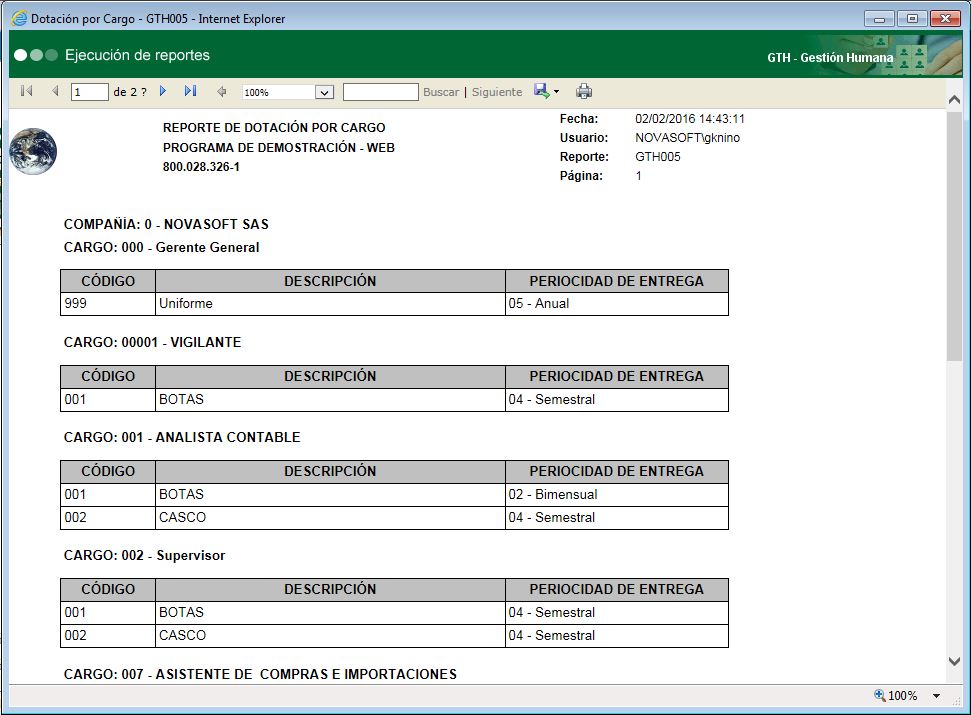Click date value '02/02/2016 14:43:11'
This screenshot has height=715, width=971.
(x=690, y=118)
